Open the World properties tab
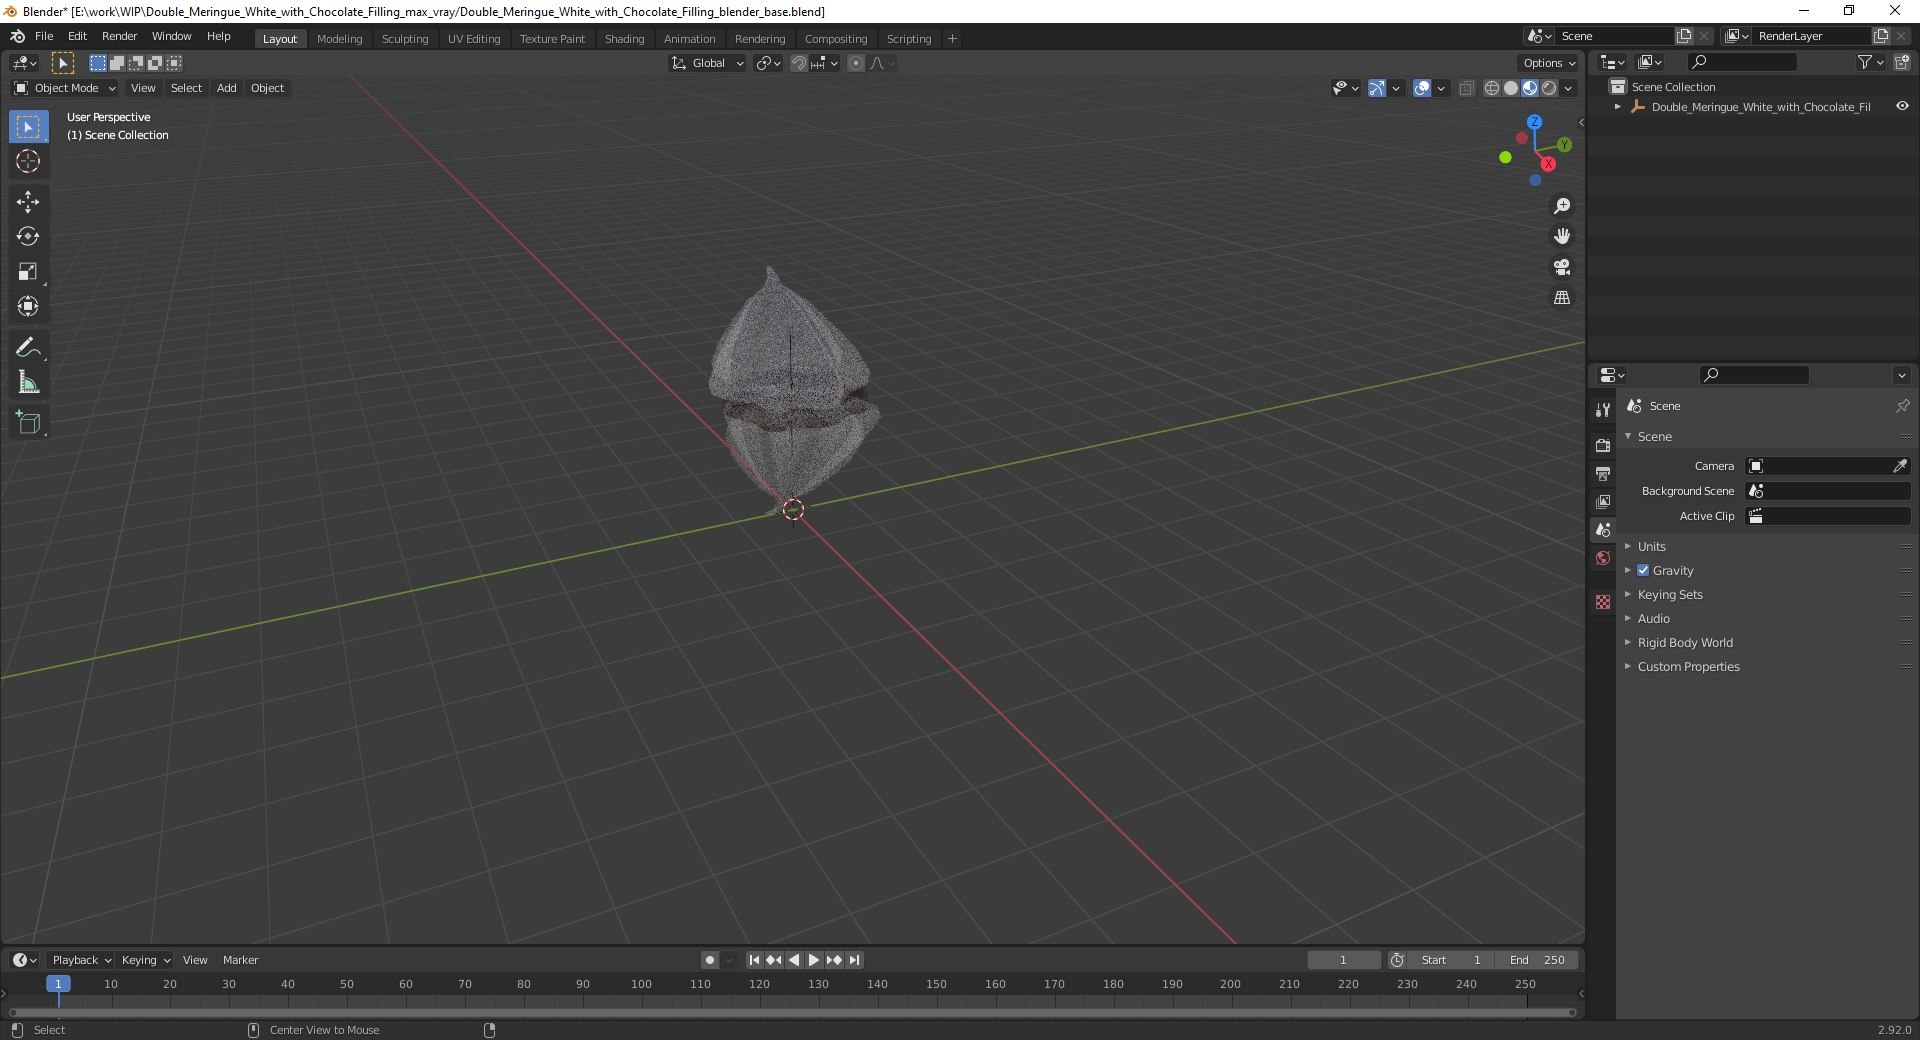 tap(1603, 558)
